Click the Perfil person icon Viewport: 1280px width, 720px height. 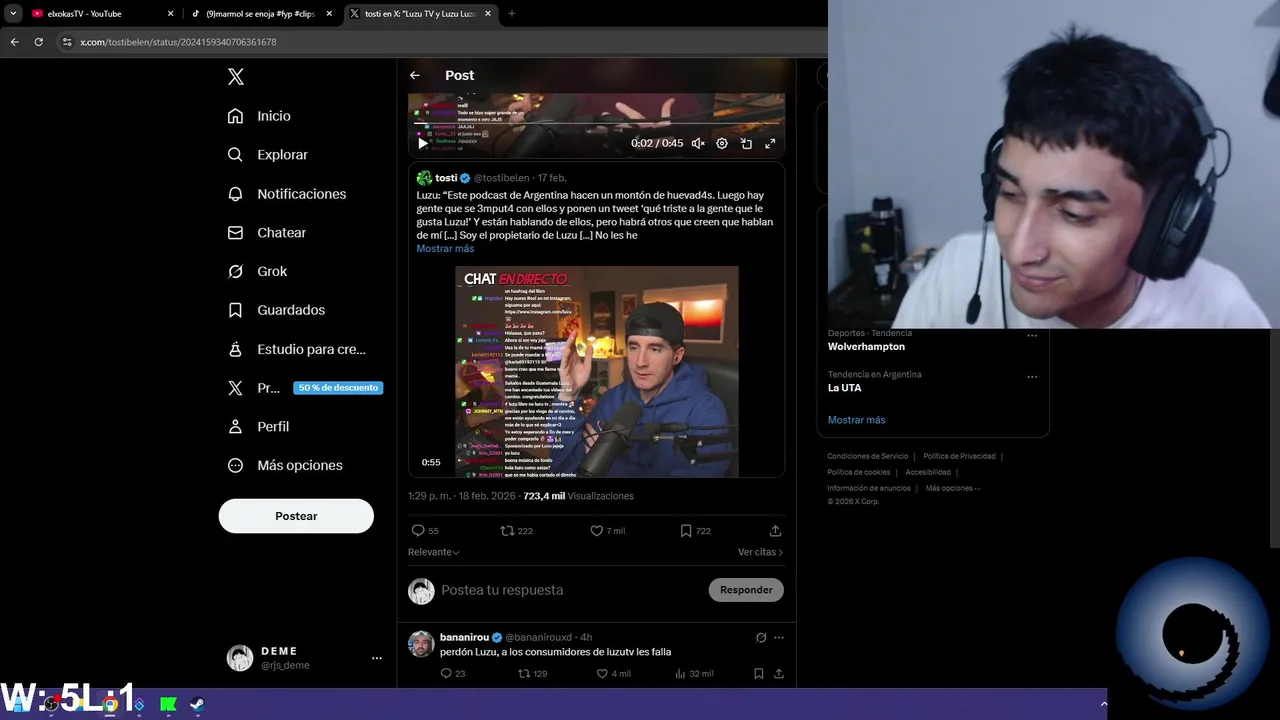click(x=235, y=426)
